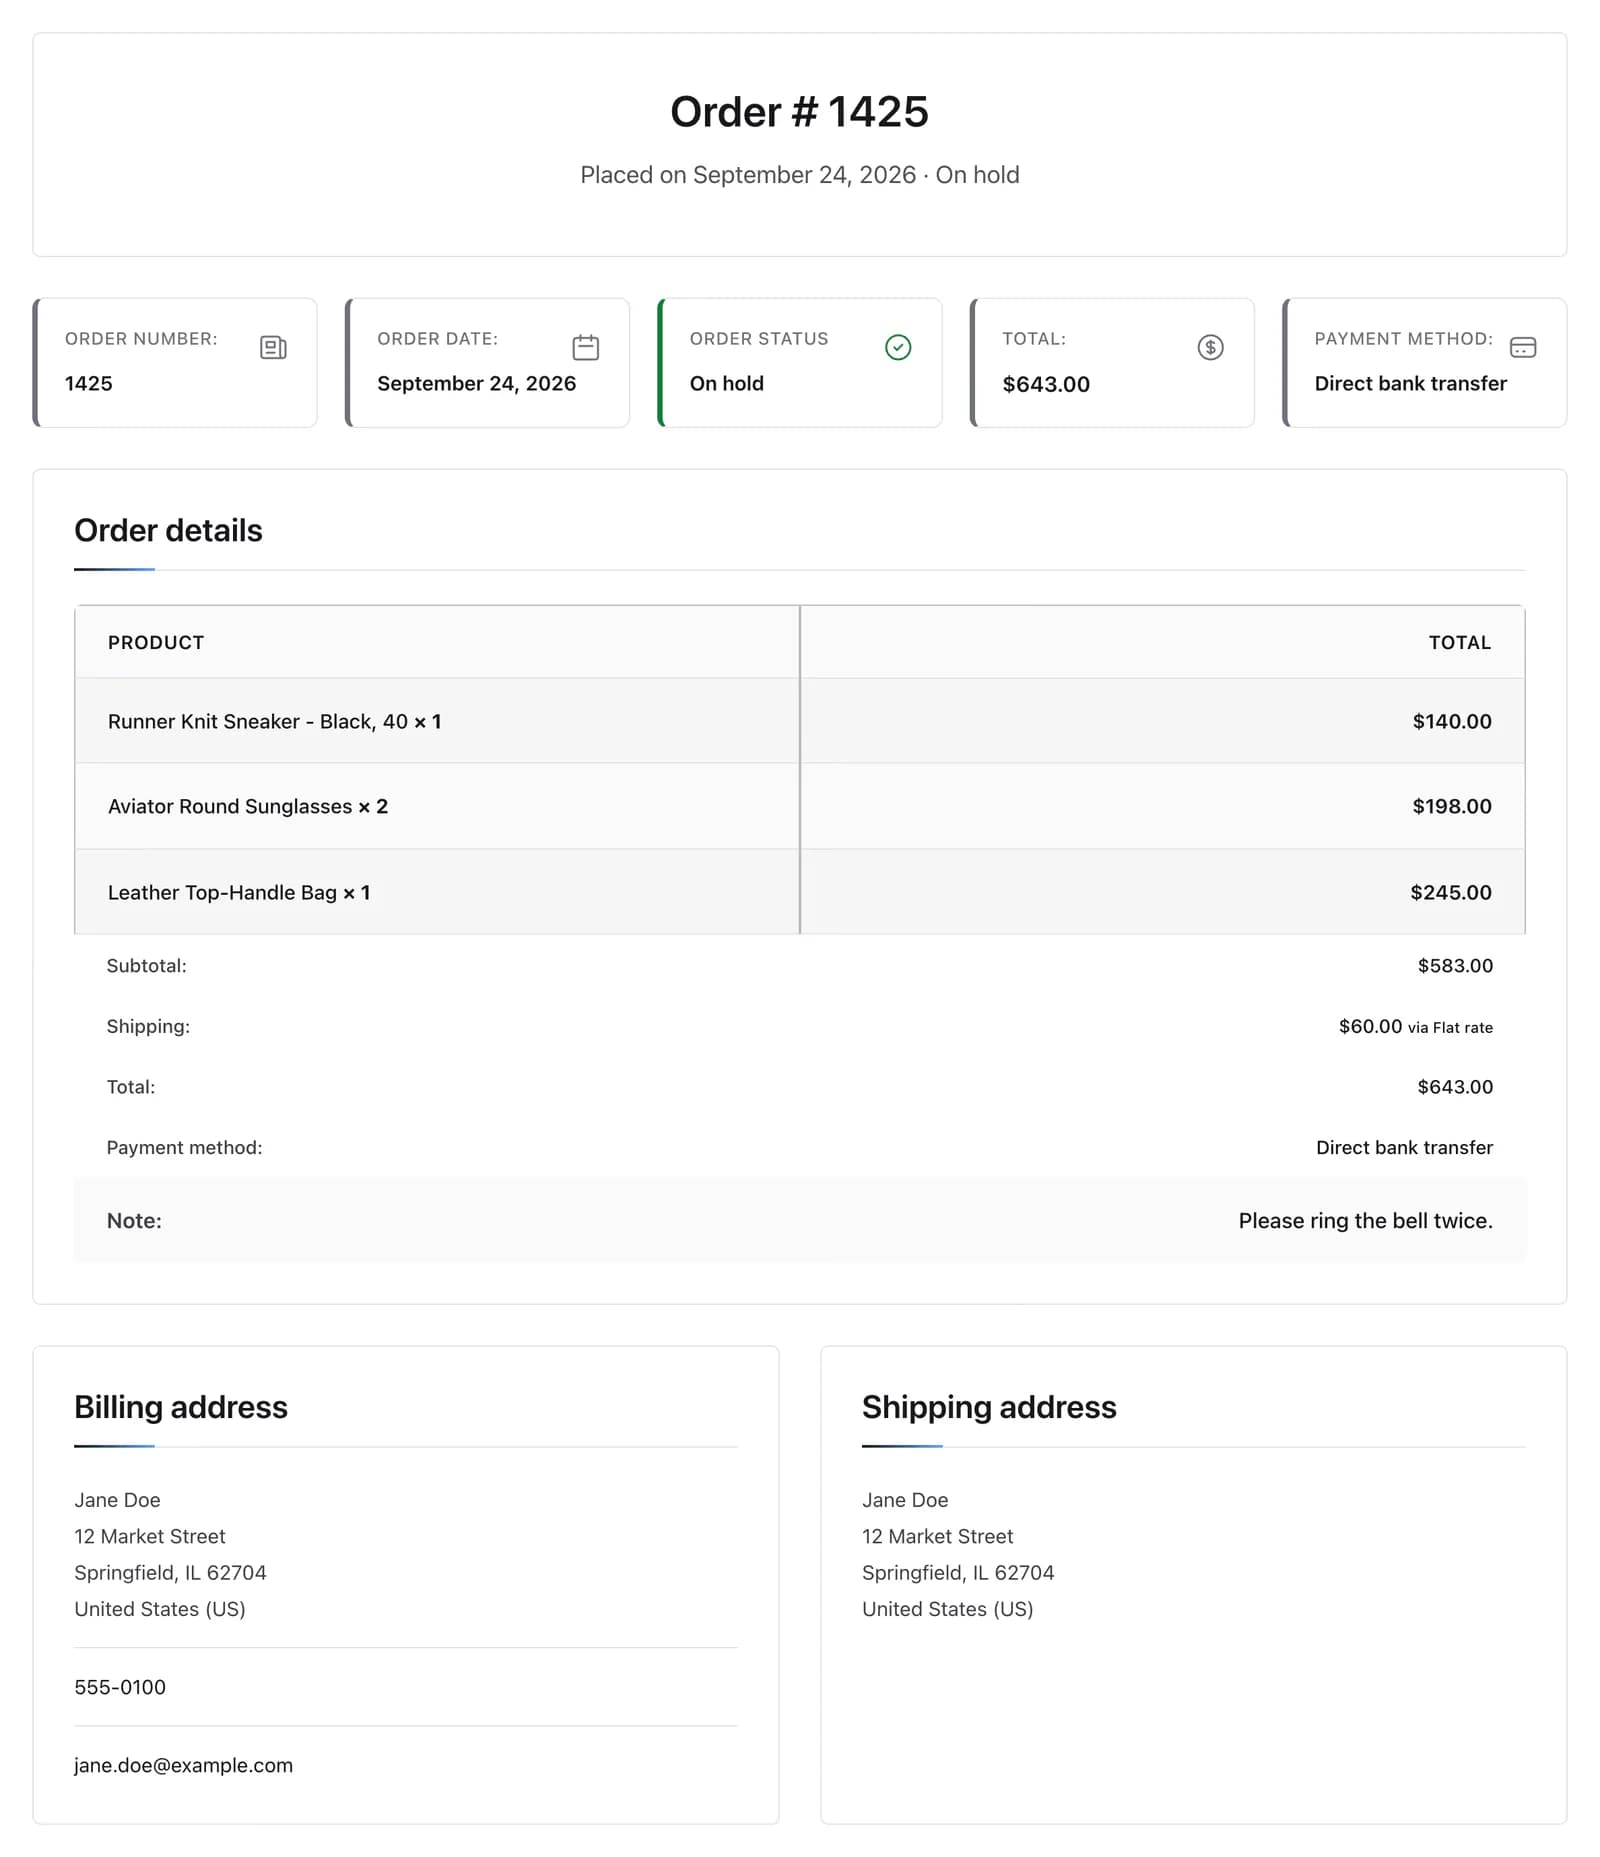Click the Shipping address heading
The height and width of the screenshot is (1857, 1600).
coord(989,1407)
